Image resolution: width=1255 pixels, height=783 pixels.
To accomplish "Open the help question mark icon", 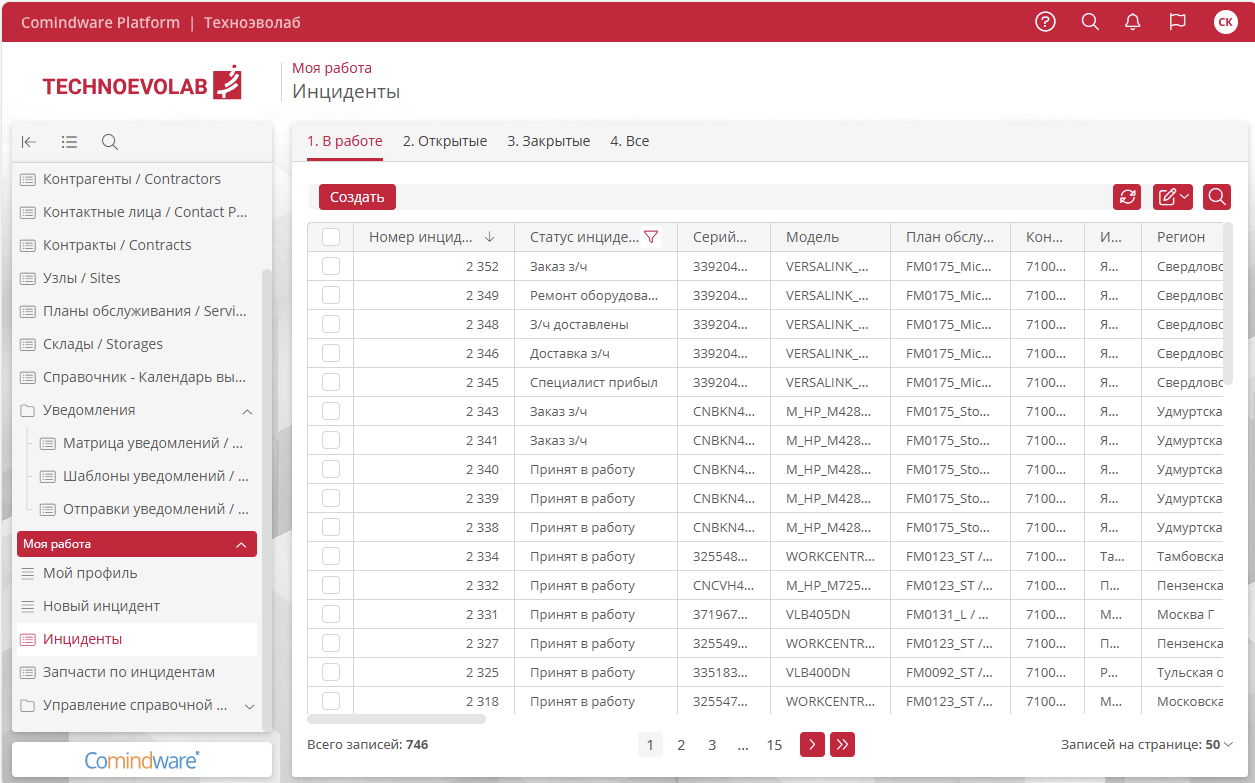I will pos(1045,22).
